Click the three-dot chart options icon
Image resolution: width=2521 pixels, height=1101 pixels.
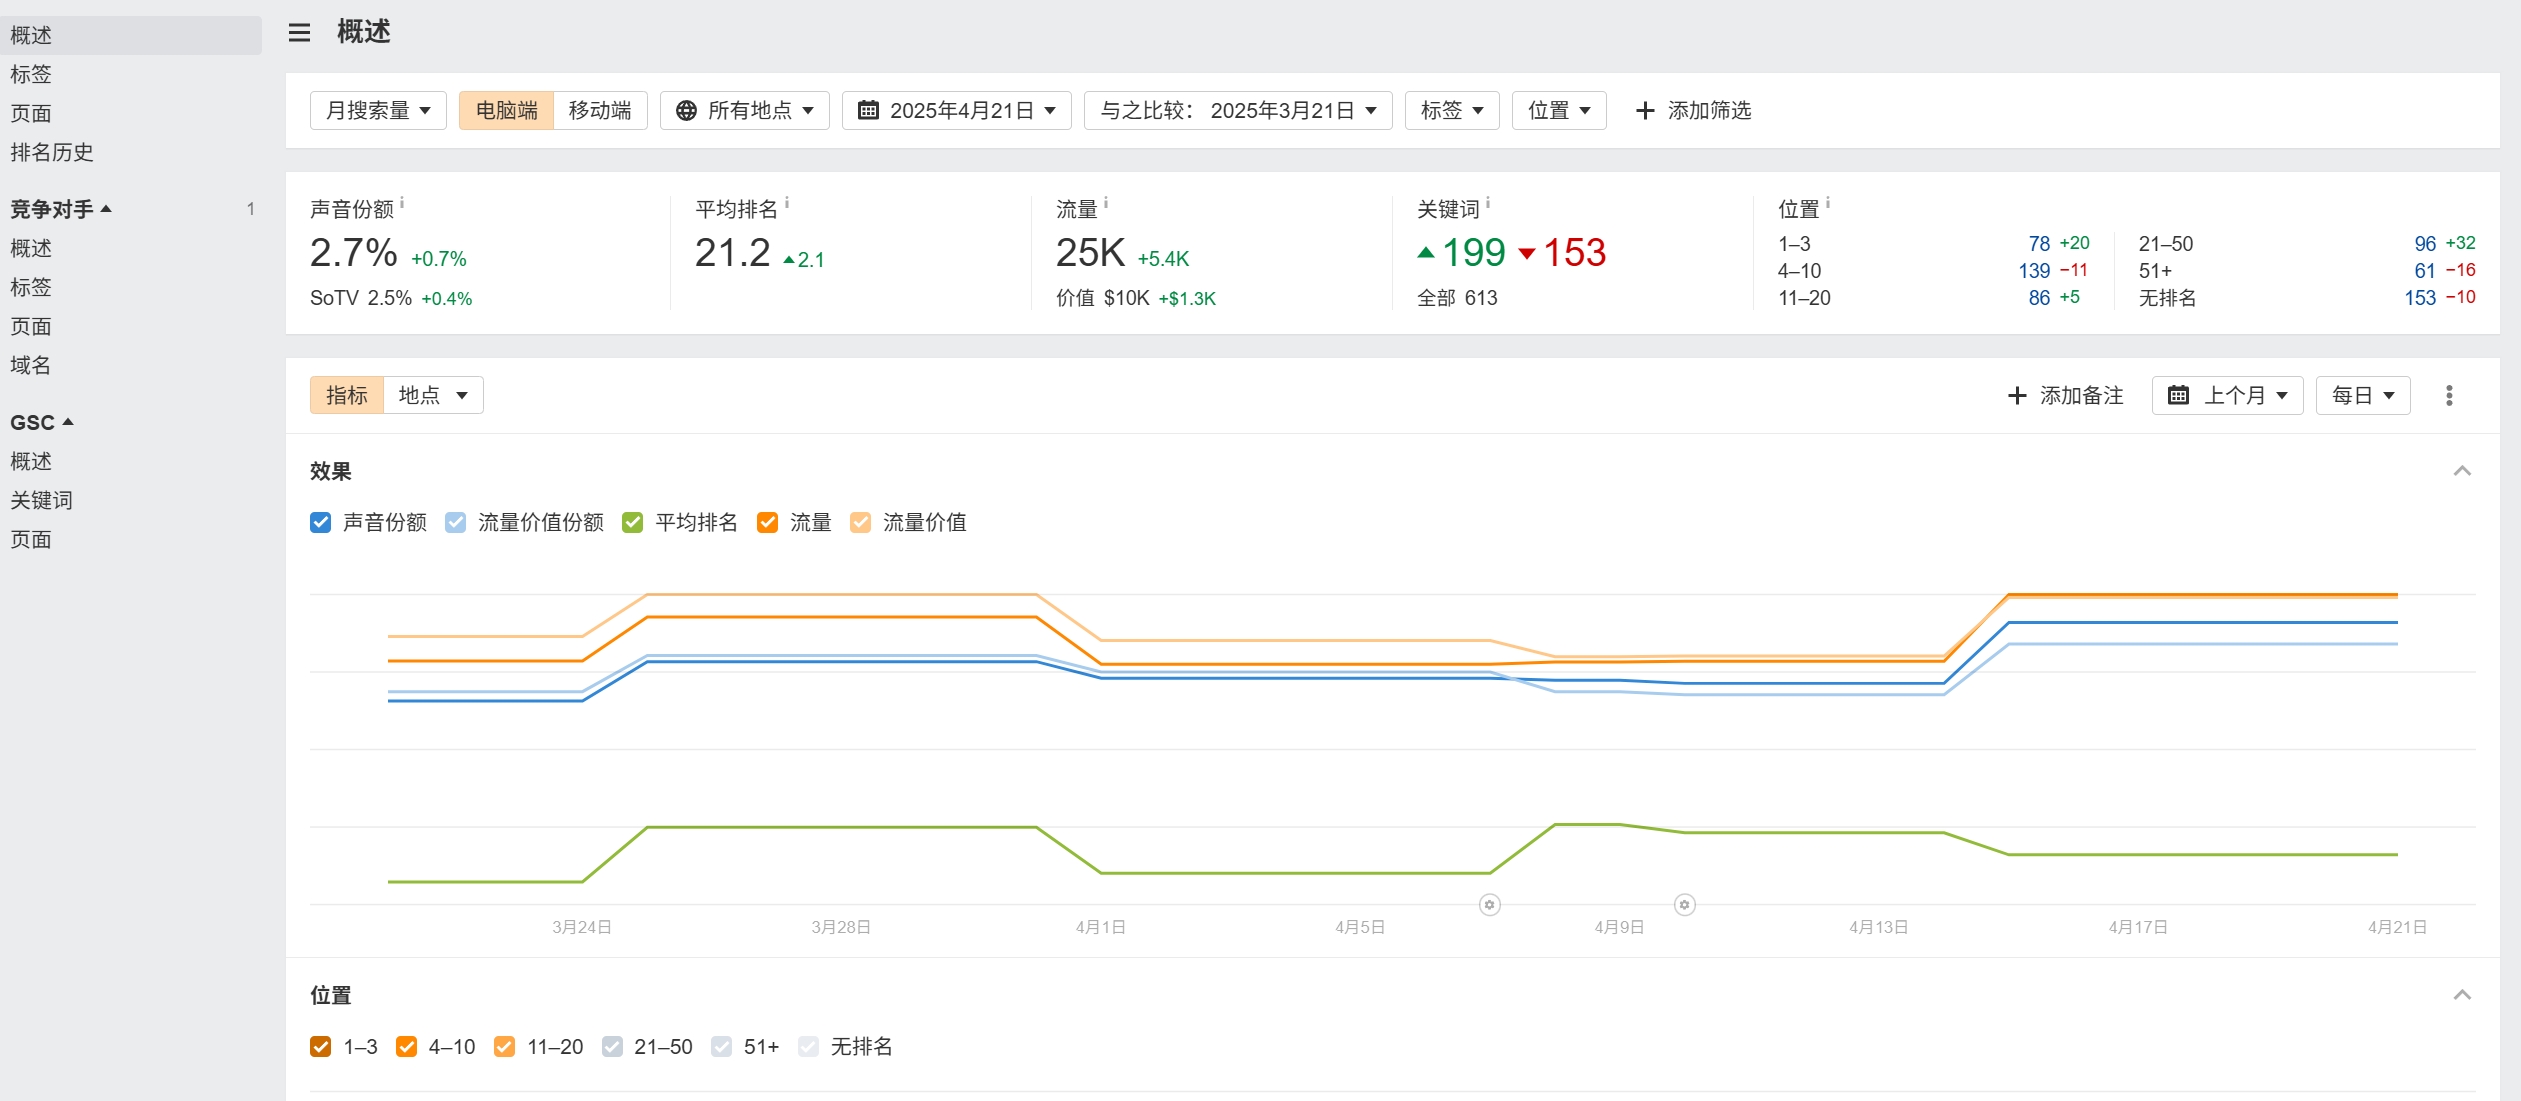pyautogui.click(x=2448, y=396)
